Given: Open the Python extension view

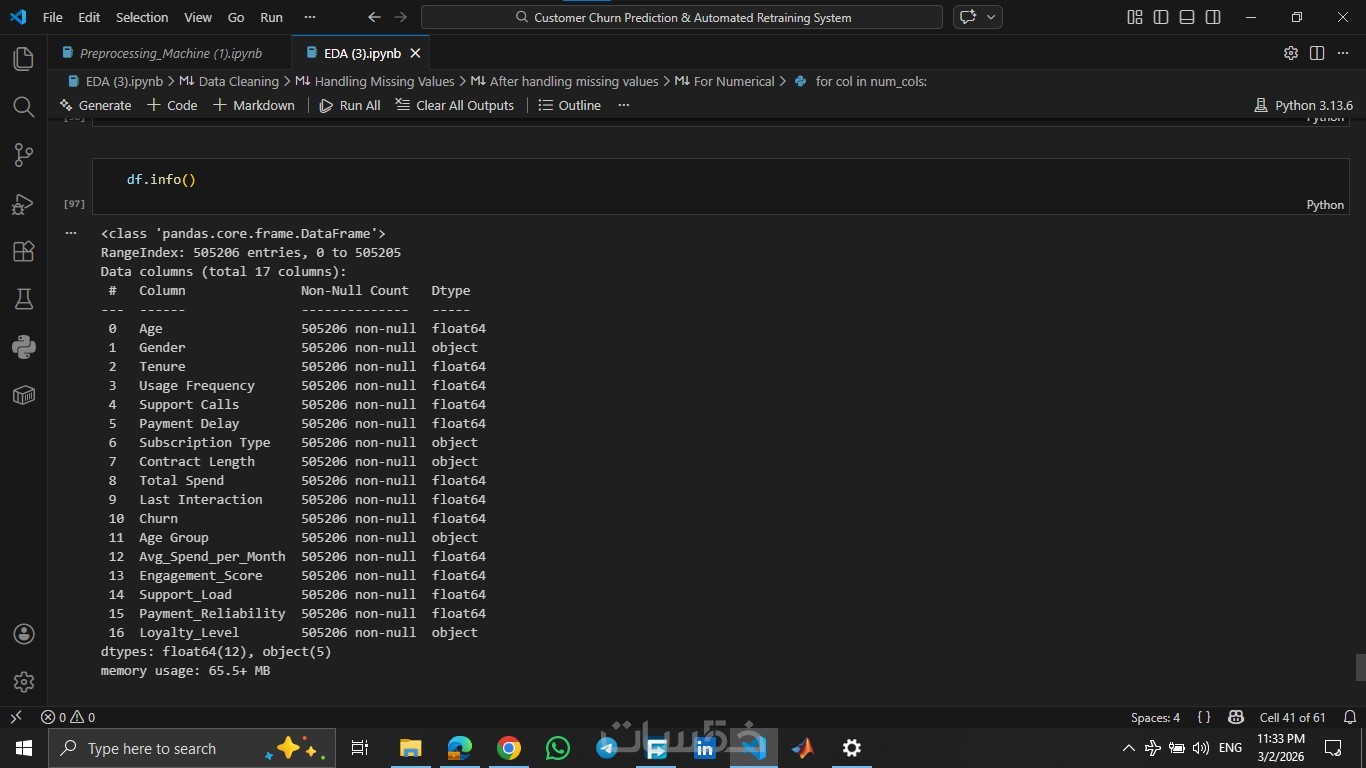Looking at the screenshot, I should (24, 347).
